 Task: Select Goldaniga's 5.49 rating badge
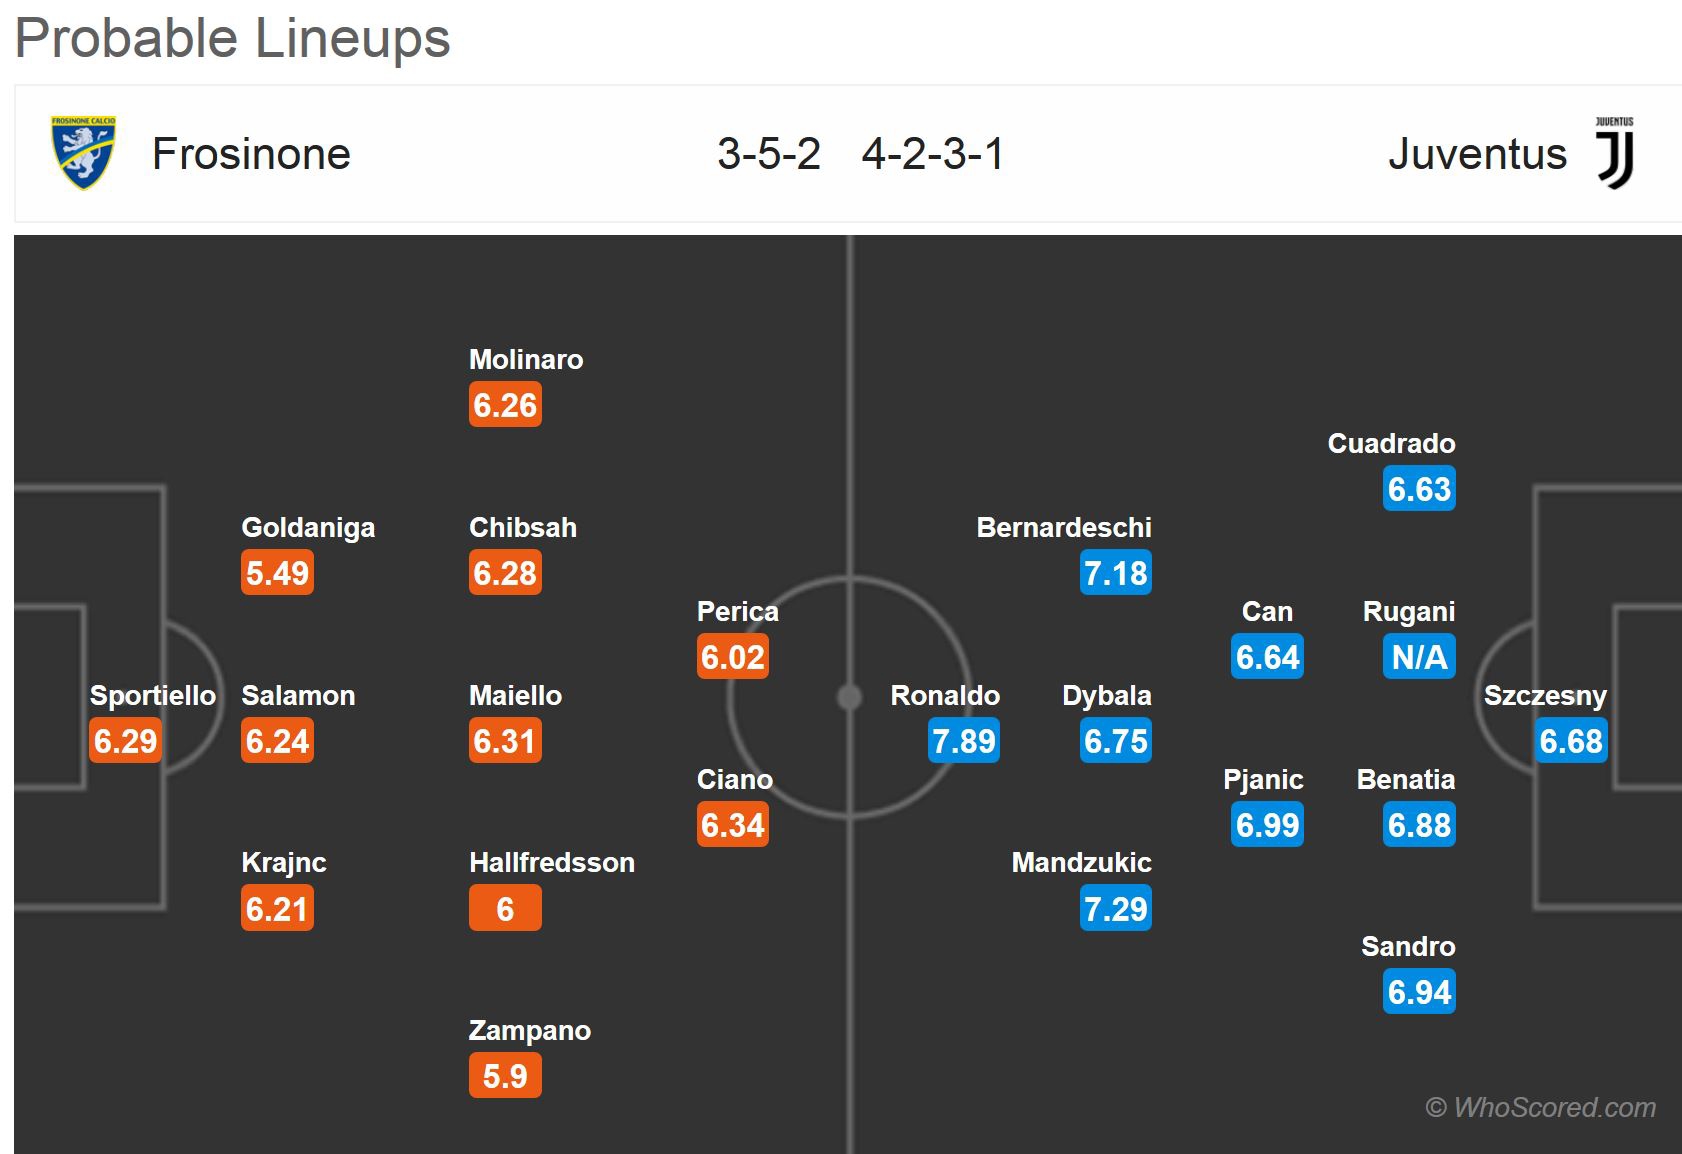pyautogui.click(x=277, y=573)
